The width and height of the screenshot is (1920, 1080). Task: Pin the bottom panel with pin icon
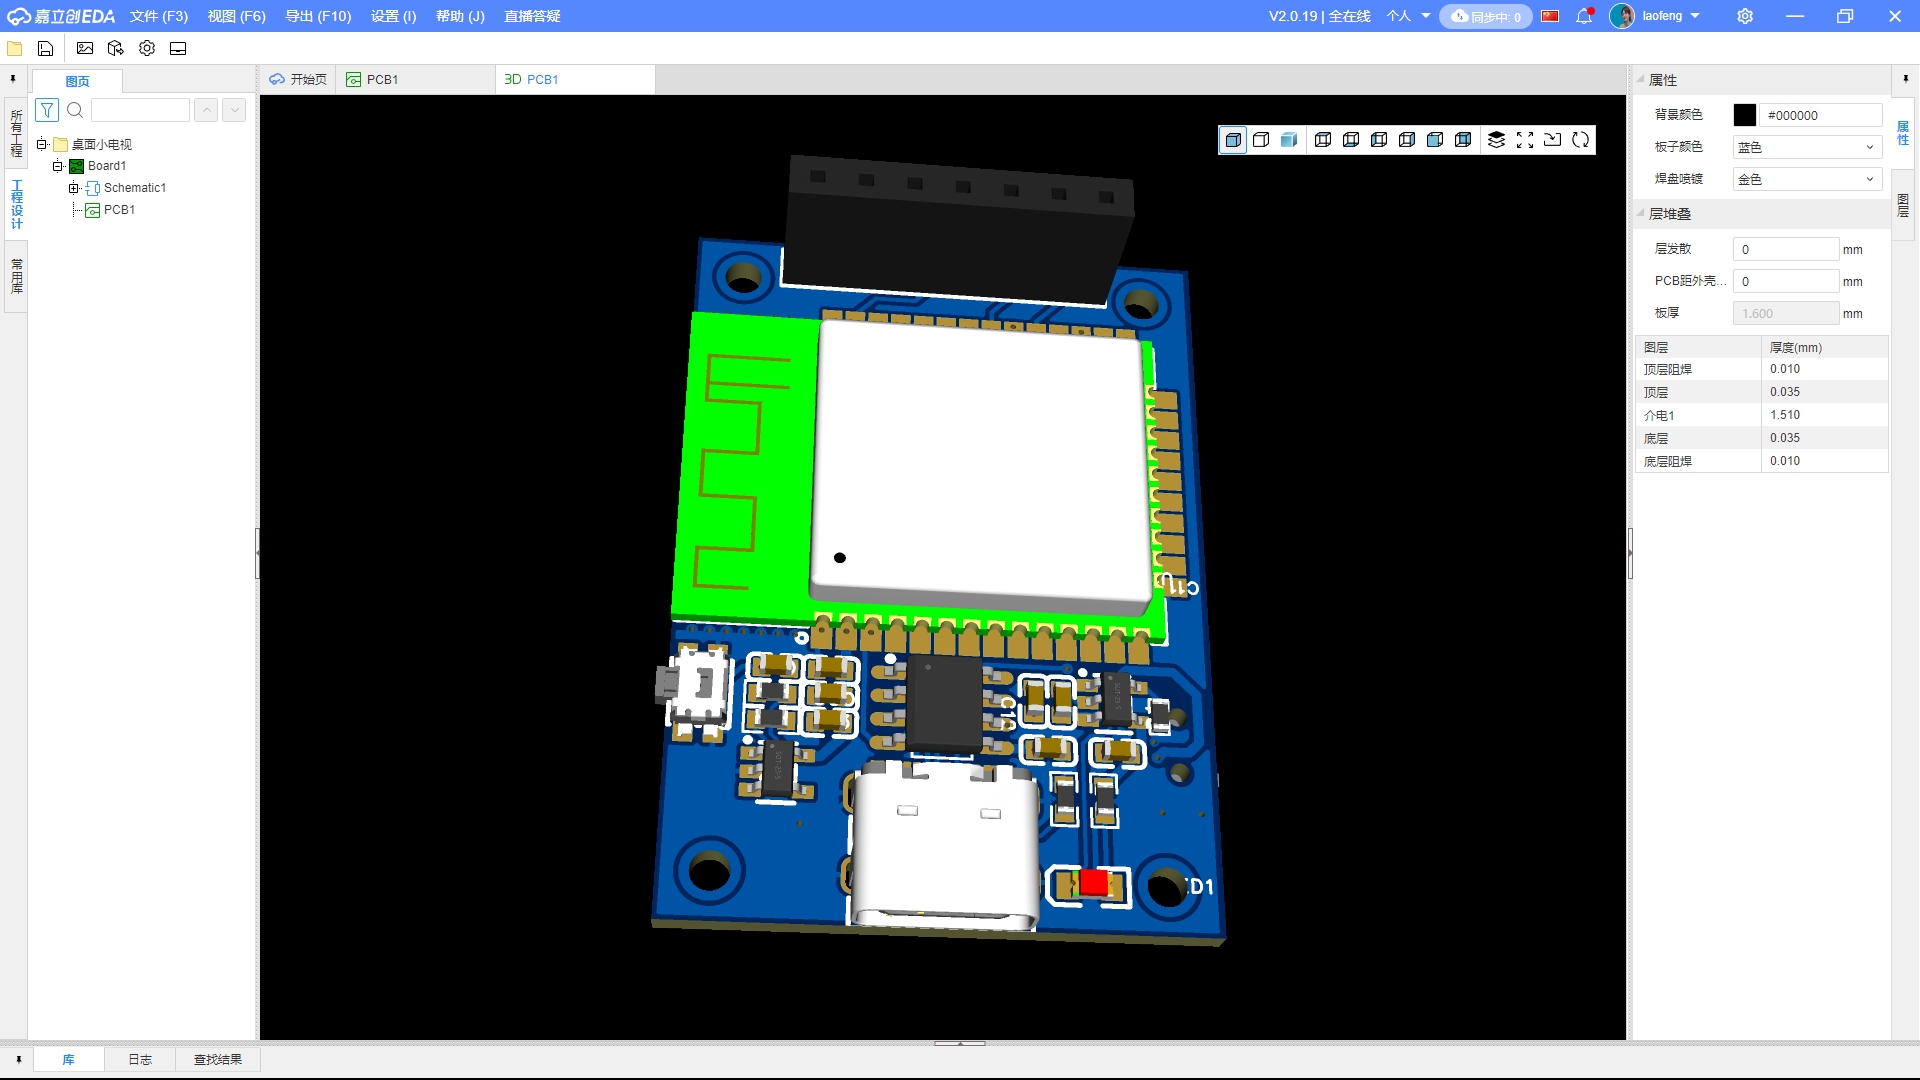19,1059
